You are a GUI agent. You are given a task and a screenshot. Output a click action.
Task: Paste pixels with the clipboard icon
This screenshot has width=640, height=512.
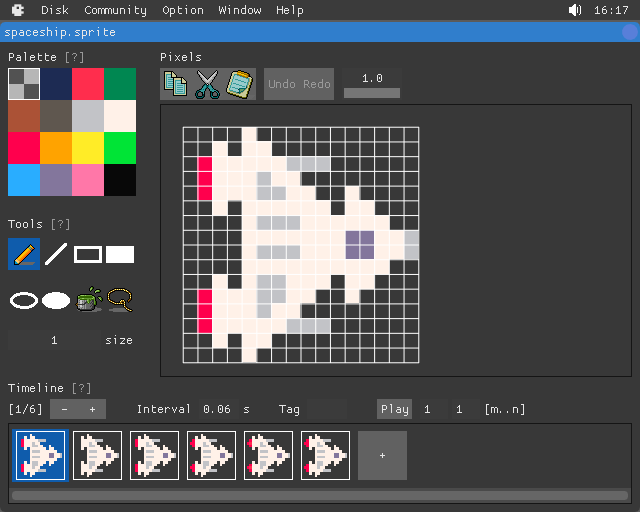pos(239,84)
